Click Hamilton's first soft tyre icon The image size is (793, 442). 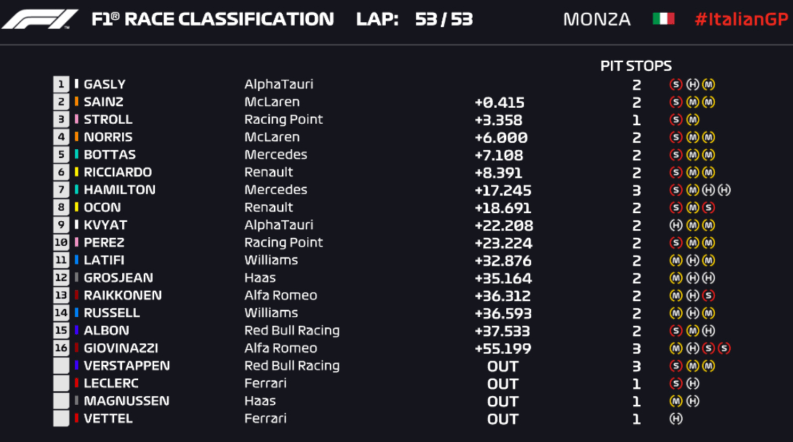point(676,190)
